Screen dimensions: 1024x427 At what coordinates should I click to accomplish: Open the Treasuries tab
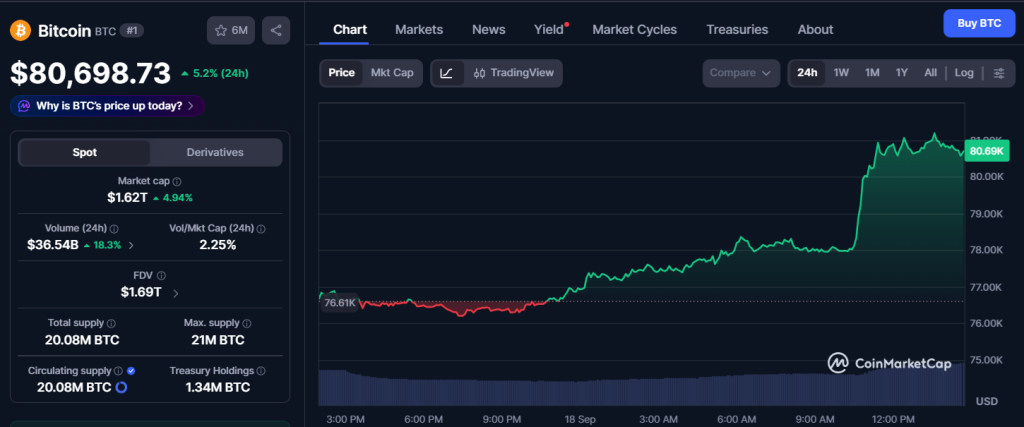737,29
